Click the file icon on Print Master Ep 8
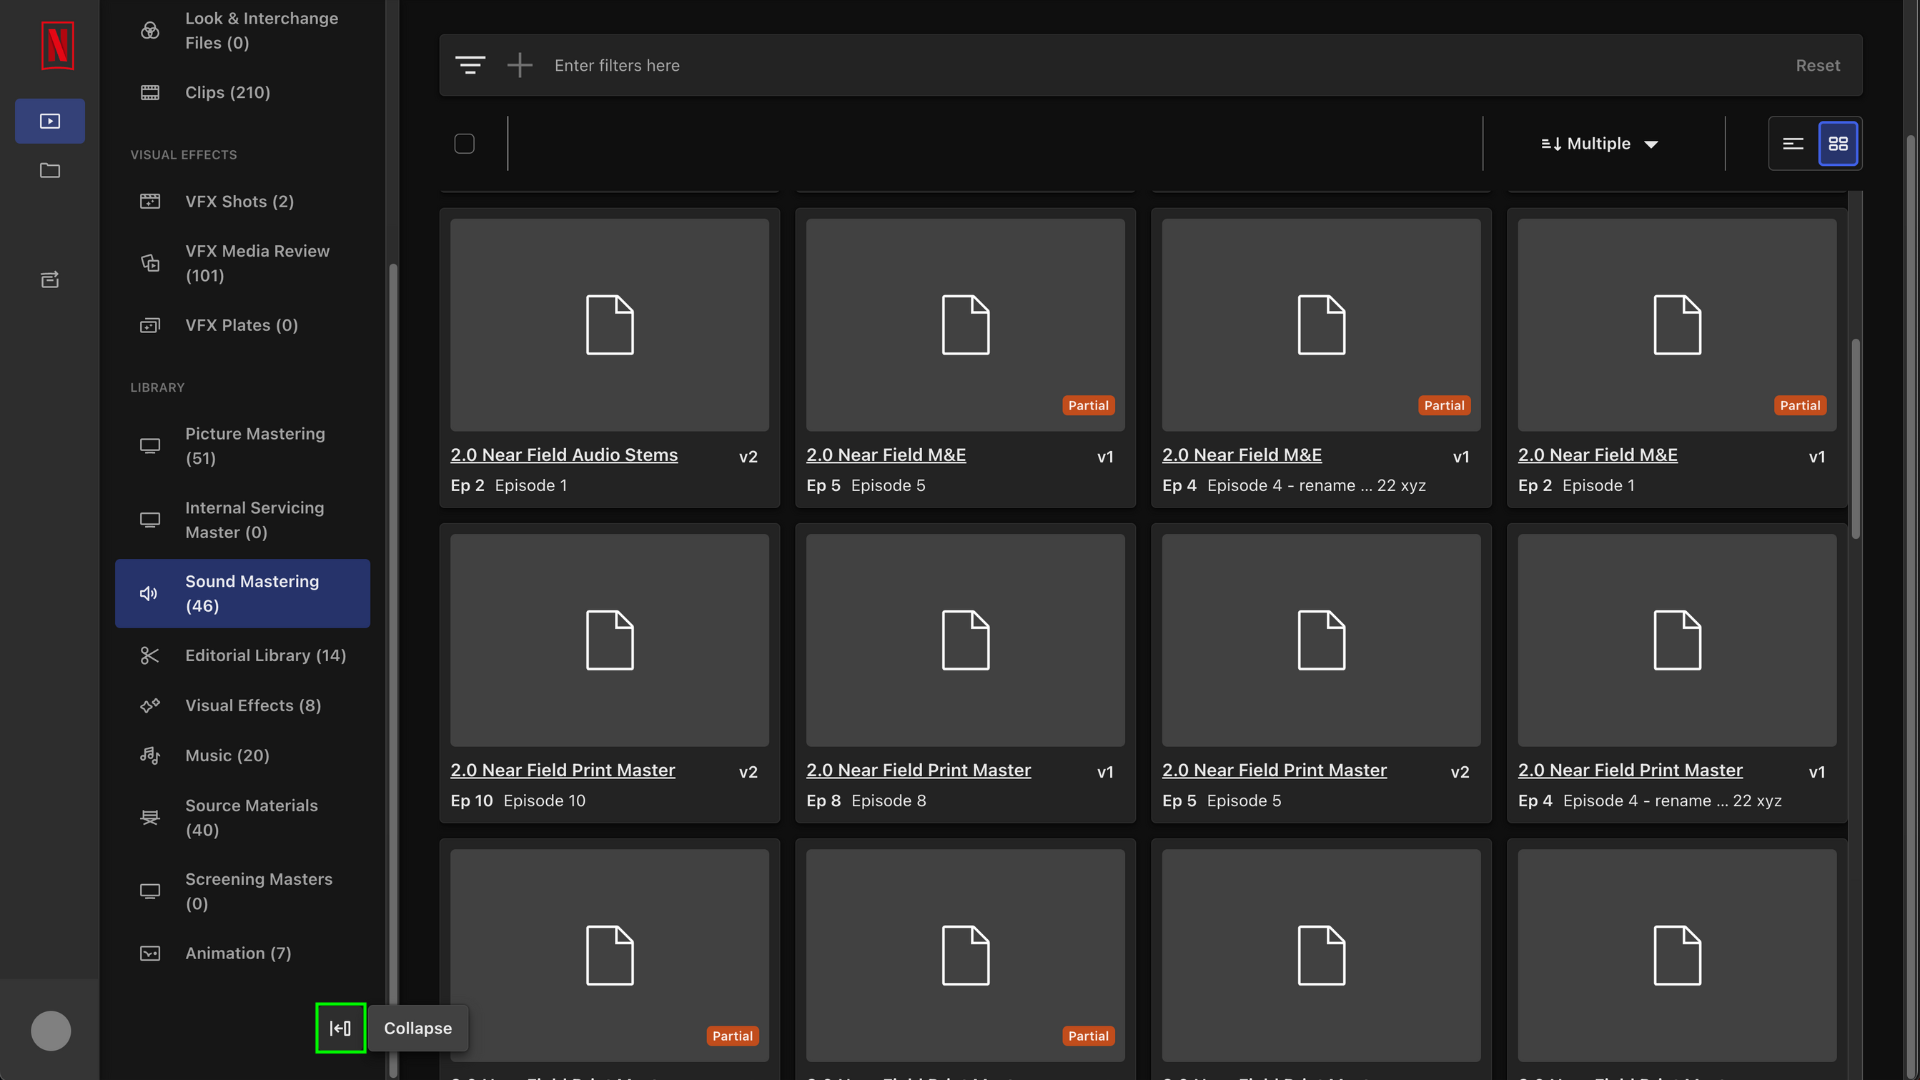The image size is (1920, 1080). tap(966, 640)
